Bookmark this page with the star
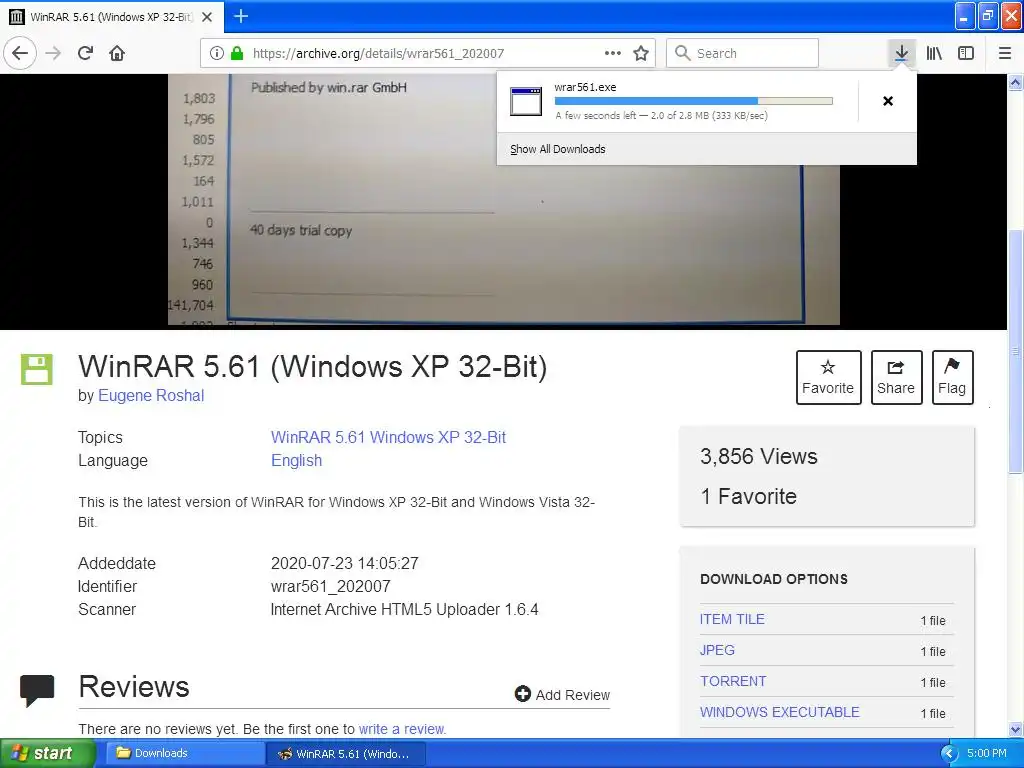The width and height of the screenshot is (1024, 768). pyautogui.click(x=641, y=53)
